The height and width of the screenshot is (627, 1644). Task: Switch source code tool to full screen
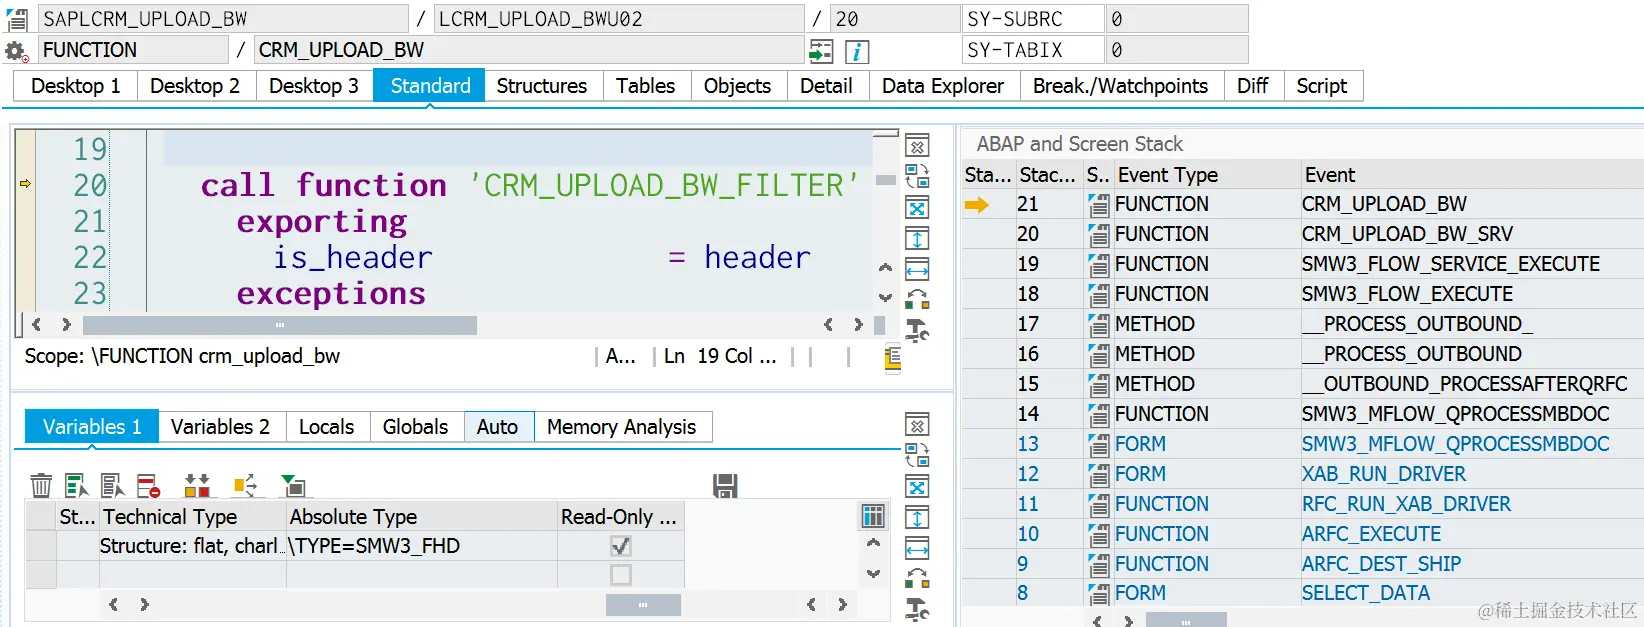[x=917, y=208]
